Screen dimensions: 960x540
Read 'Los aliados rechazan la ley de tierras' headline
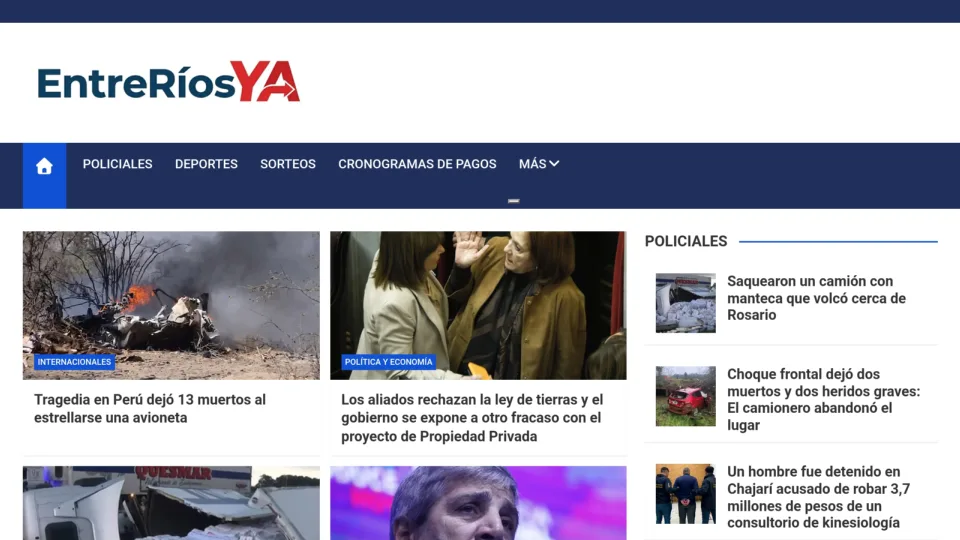pyautogui.click(x=472, y=418)
